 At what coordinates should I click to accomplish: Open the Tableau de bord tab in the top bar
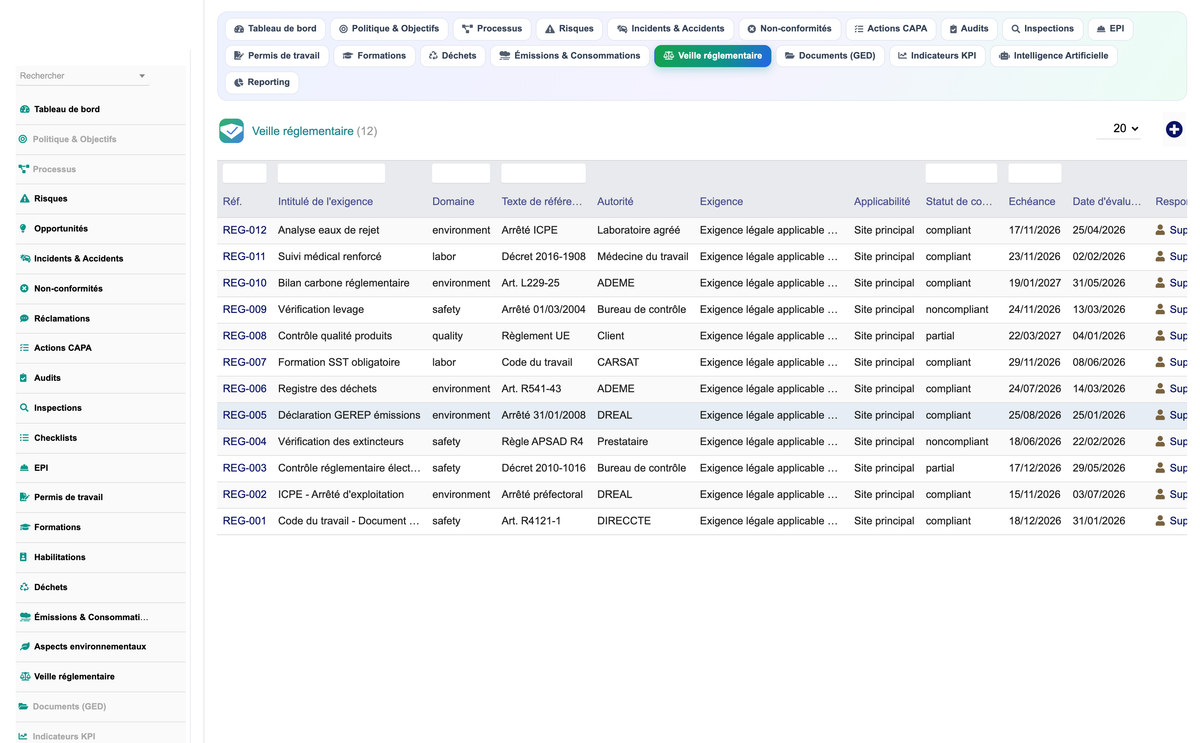point(275,29)
